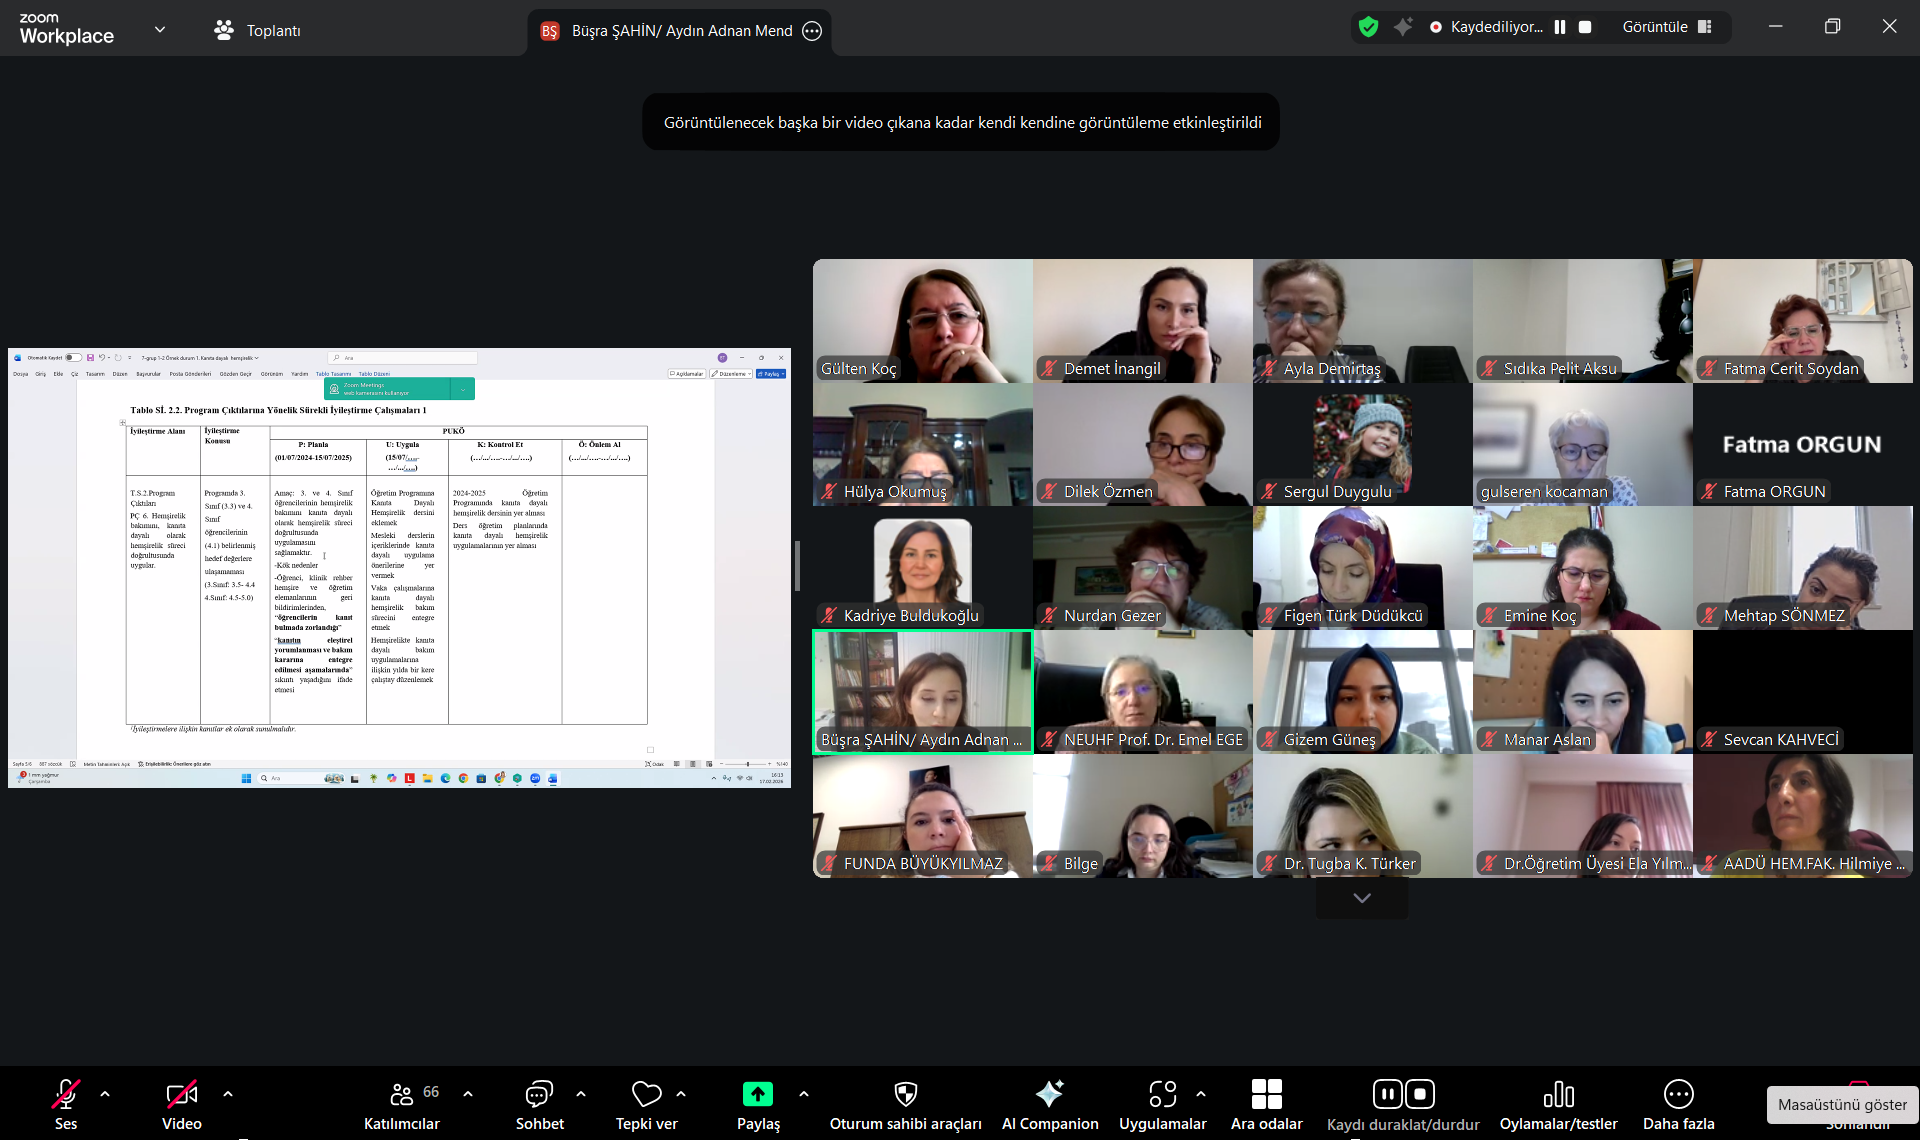
Task: Click Masaüstünü göster button
Action: point(1841,1104)
